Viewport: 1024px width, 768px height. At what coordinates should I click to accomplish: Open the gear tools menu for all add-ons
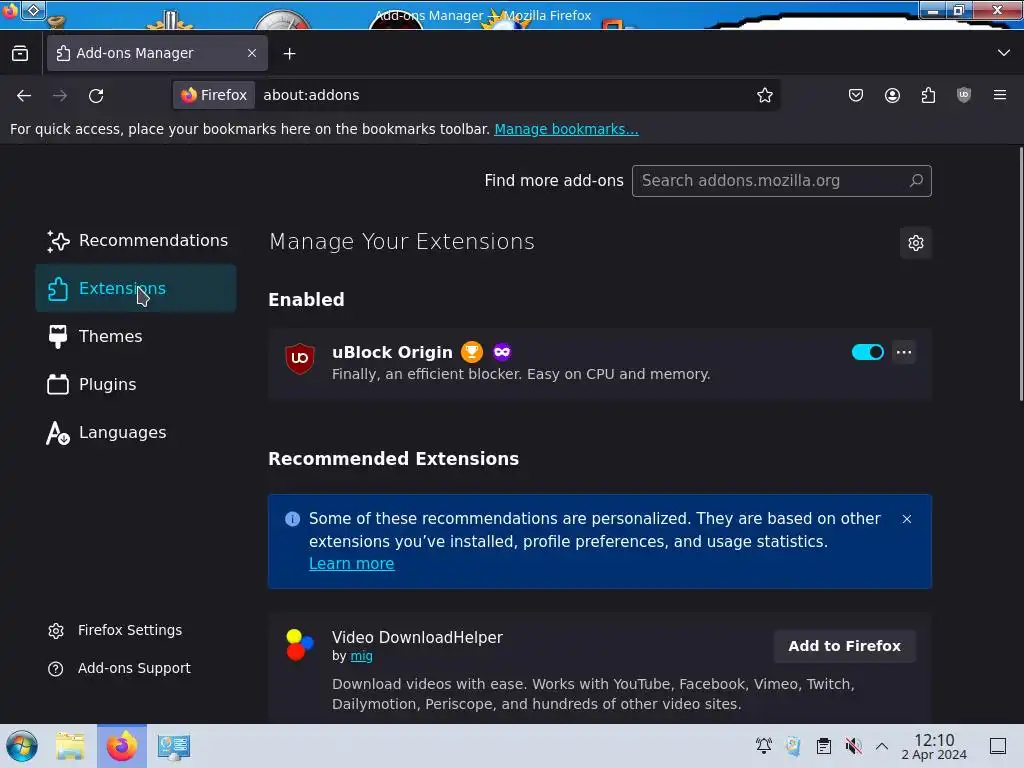coord(916,243)
